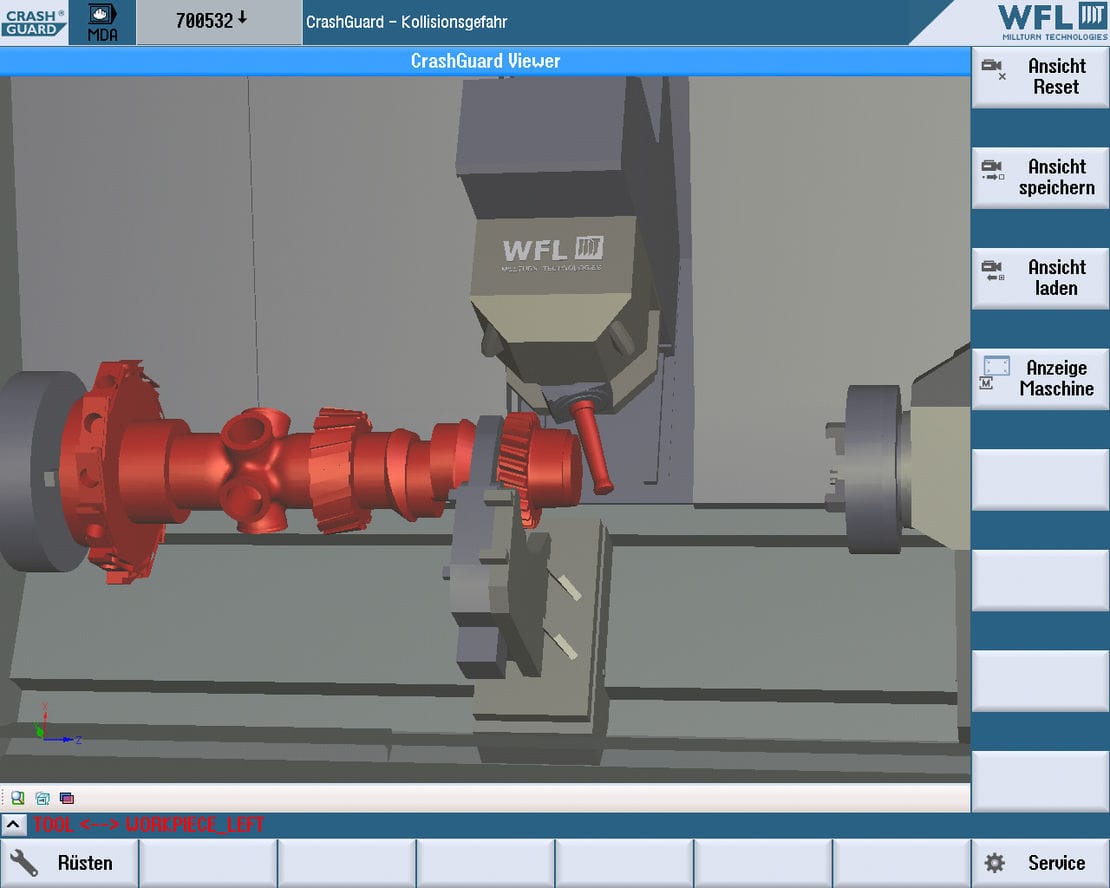Image resolution: width=1110 pixels, height=888 pixels.
Task: Collapse the collision warning with the chevron
Action: [x=12, y=824]
